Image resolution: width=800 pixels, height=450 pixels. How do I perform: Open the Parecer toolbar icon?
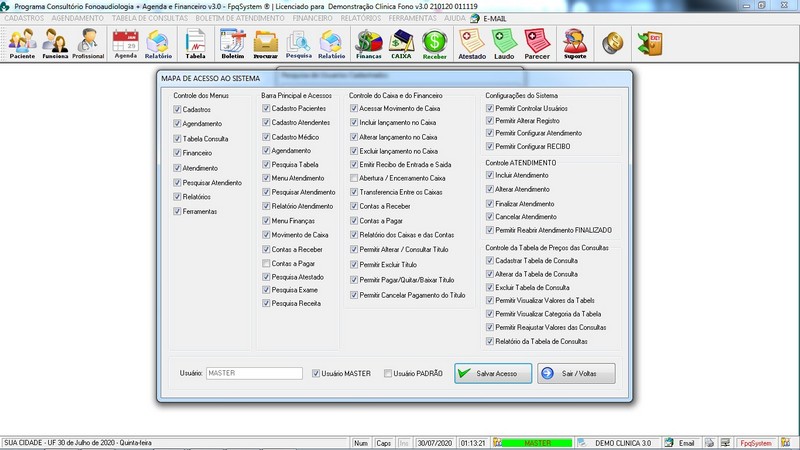click(537, 44)
